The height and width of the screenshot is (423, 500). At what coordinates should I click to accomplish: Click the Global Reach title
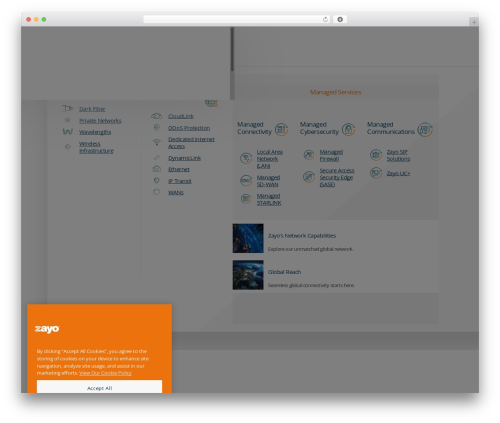284,272
